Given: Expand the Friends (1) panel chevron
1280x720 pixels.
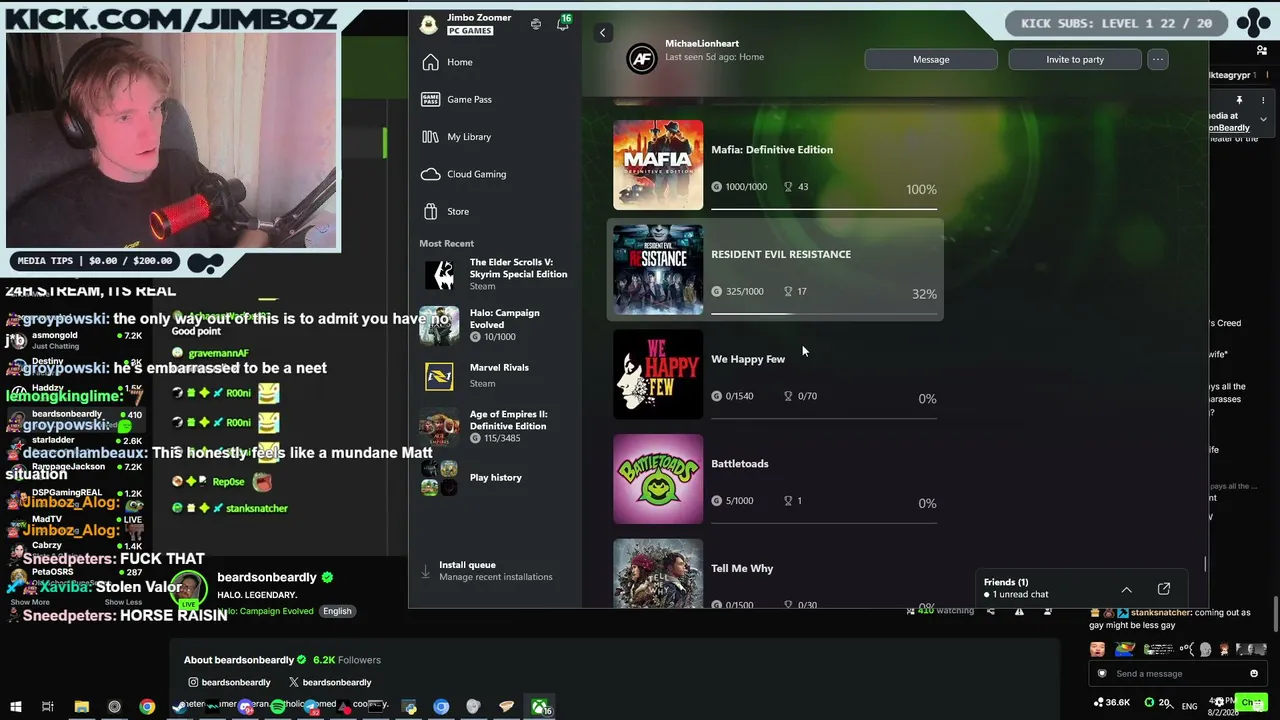Looking at the screenshot, I should 1126,589.
